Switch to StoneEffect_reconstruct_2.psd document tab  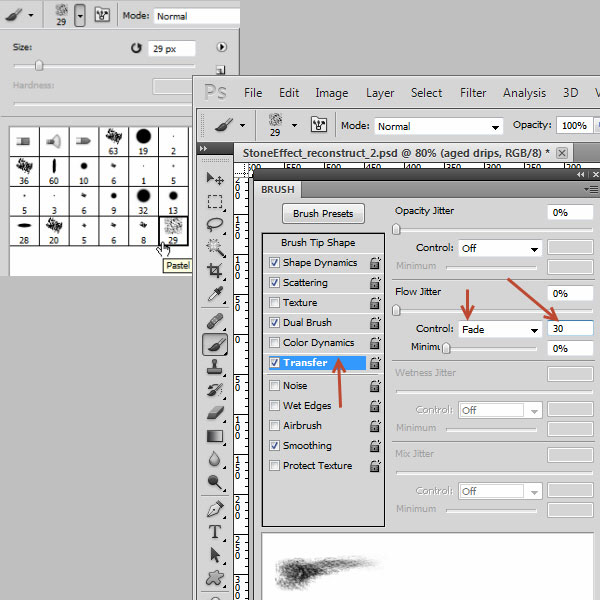click(396, 153)
